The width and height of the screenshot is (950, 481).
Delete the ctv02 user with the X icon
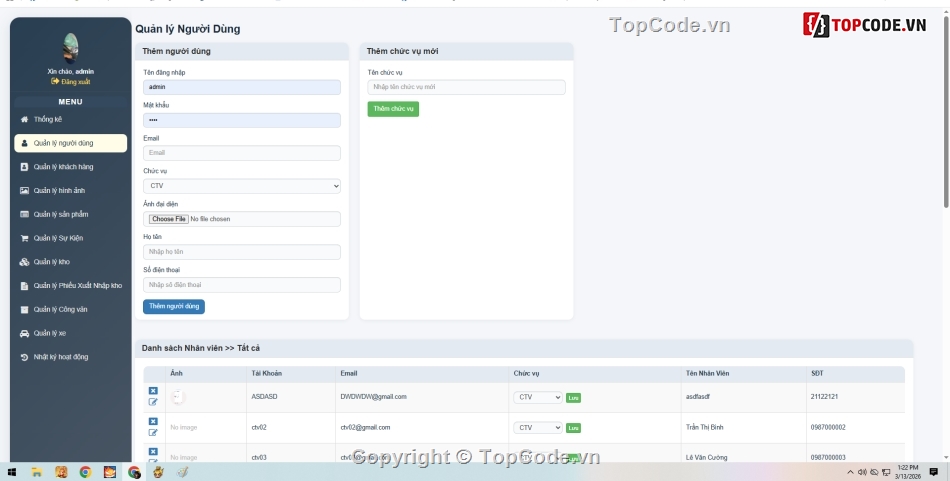153,422
